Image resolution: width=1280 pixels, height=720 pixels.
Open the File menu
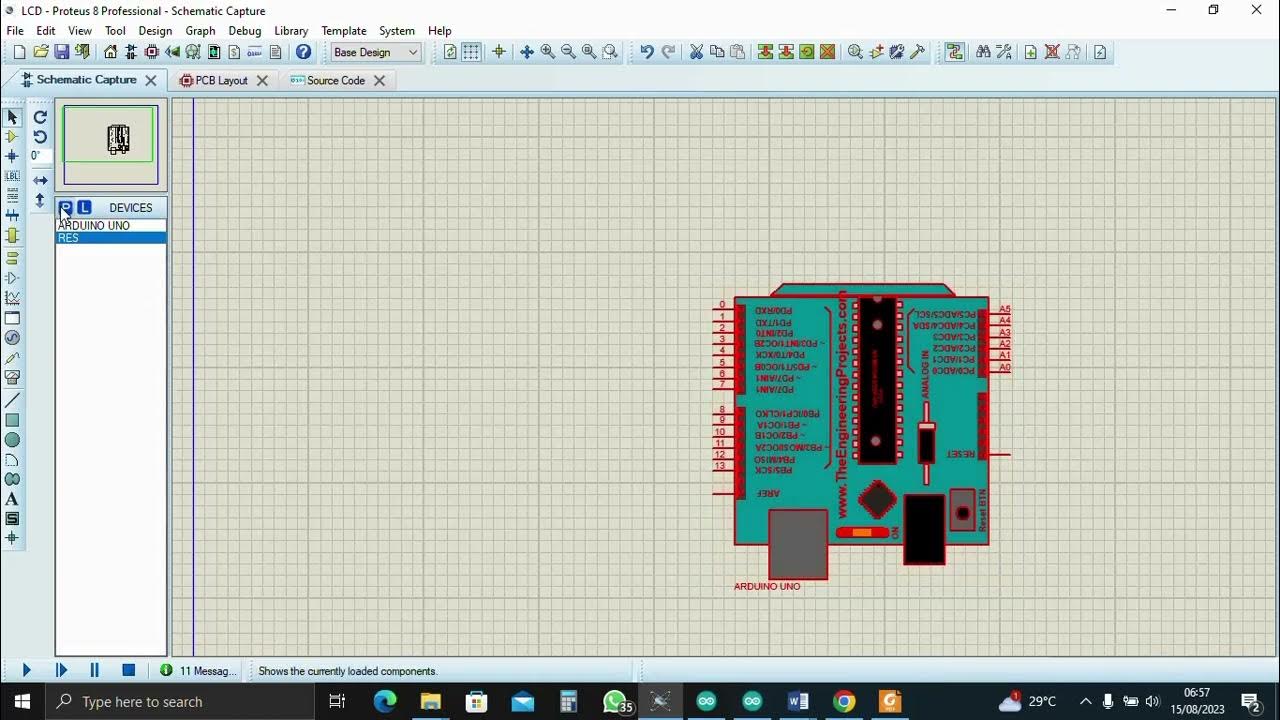15,31
